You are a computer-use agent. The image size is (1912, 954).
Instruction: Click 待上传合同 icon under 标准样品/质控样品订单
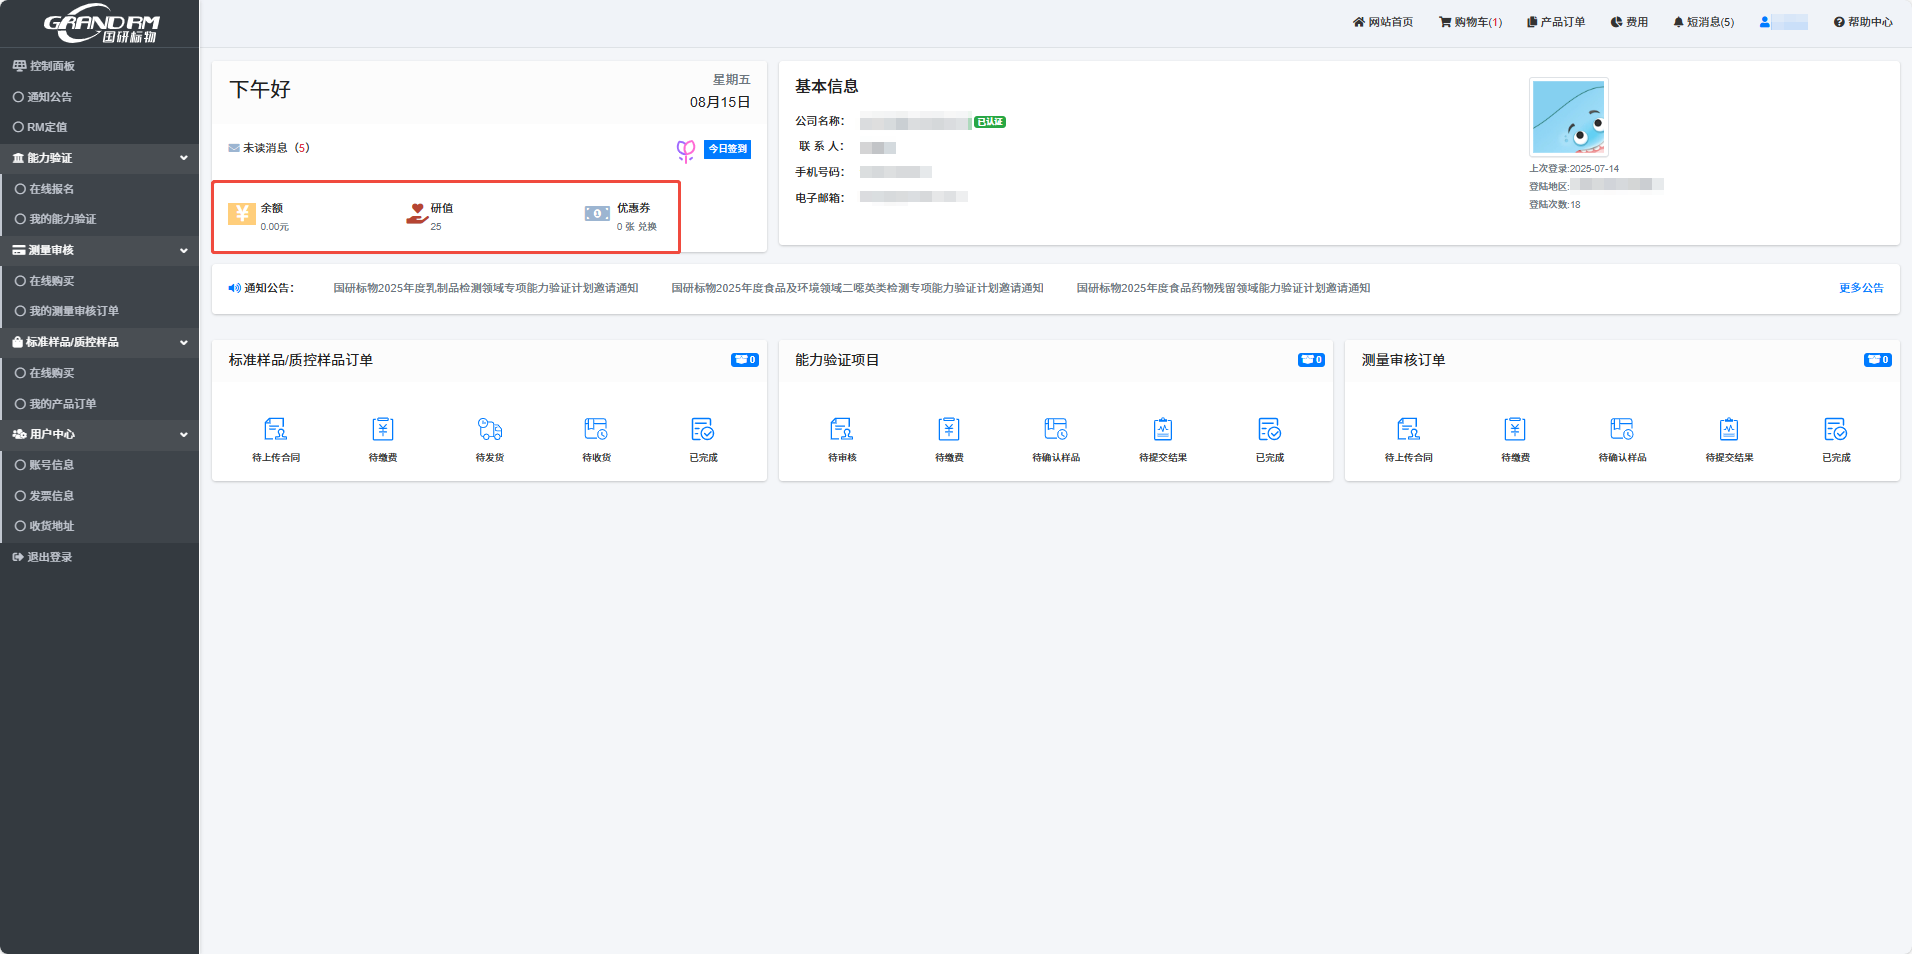(x=275, y=430)
